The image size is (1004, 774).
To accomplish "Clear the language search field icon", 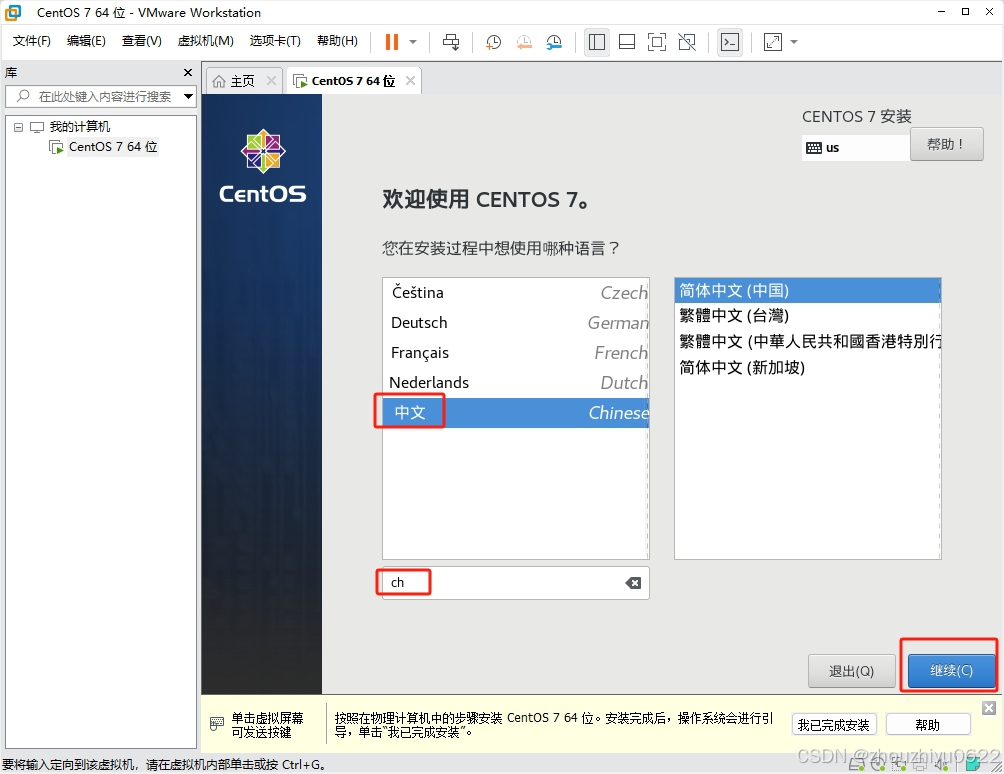I will point(633,583).
